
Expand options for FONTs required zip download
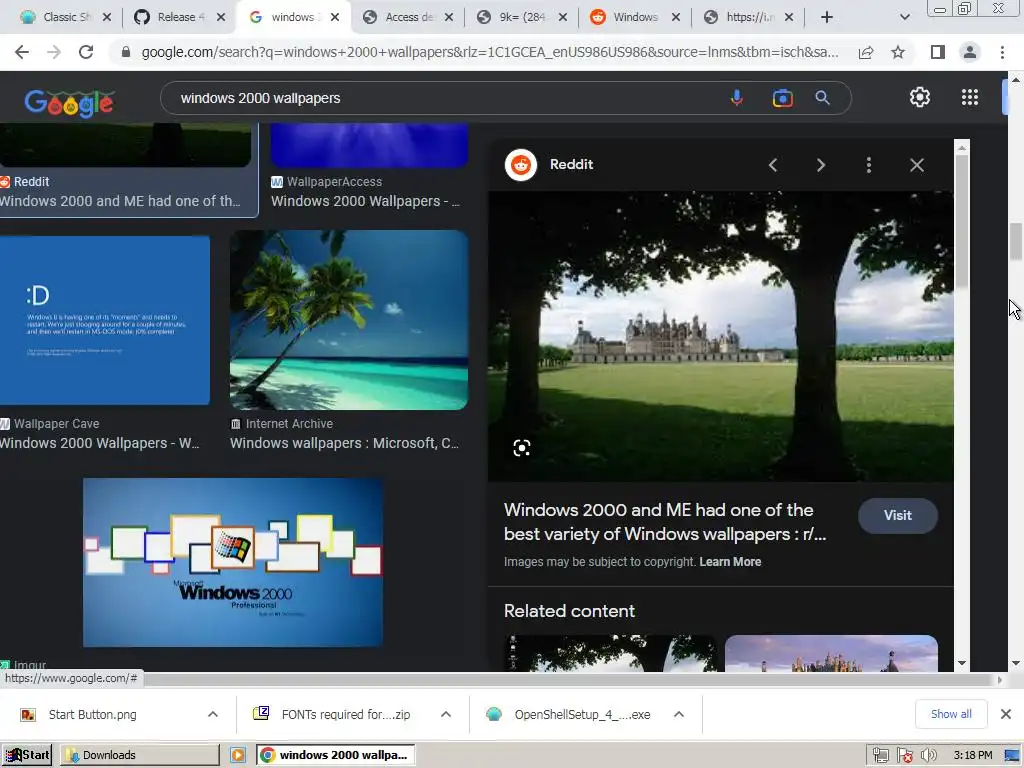point(446,714)
